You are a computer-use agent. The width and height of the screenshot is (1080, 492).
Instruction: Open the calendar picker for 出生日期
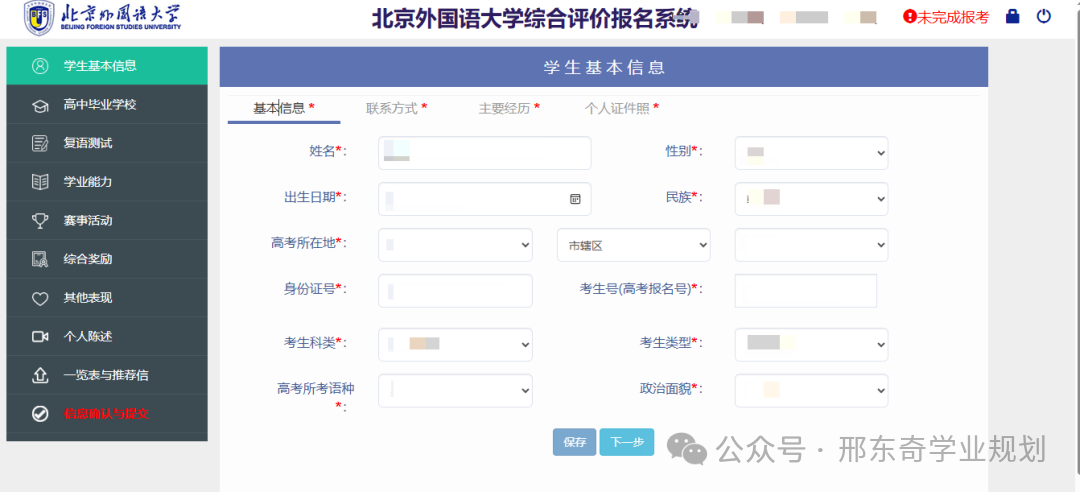[x=575, y=199]
